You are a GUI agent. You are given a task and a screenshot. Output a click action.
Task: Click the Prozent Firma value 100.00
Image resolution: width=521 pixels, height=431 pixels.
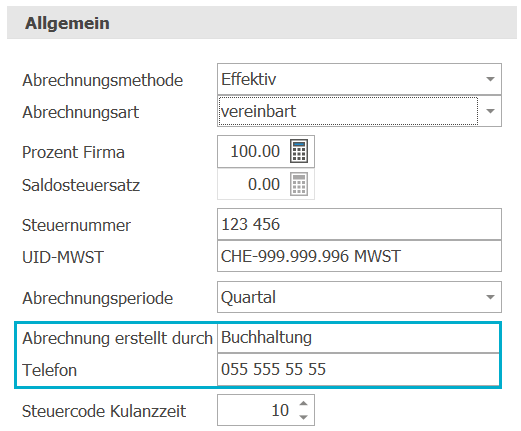coord(255,151)
